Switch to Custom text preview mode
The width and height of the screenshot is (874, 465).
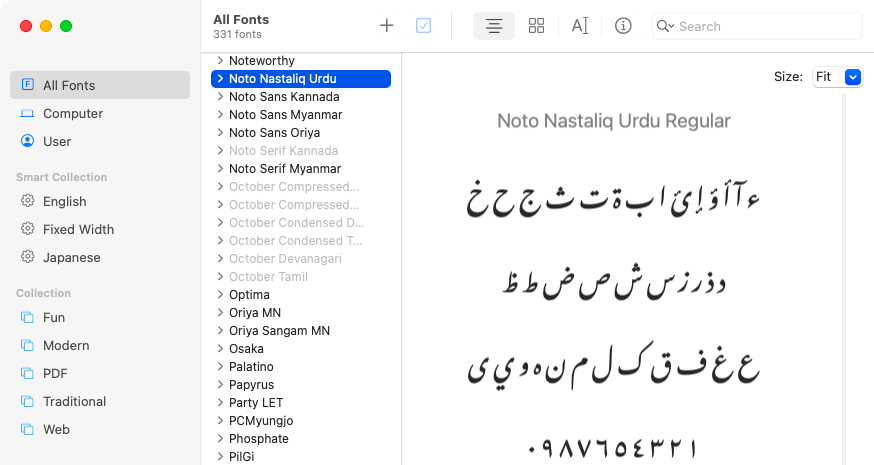580,26
